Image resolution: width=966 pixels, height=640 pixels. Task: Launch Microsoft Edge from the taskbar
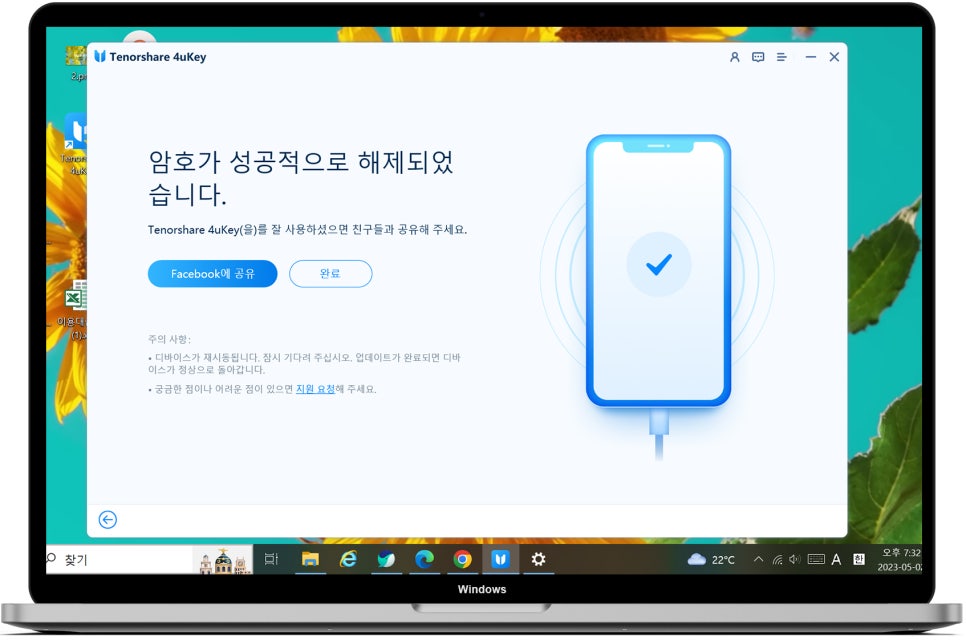click(x=424, y=559)
